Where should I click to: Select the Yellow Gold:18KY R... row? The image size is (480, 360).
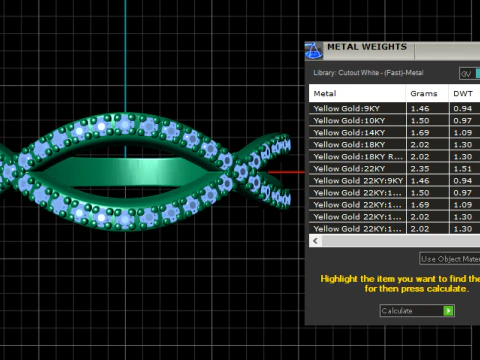pyautogui.click(x=394, y=156)
